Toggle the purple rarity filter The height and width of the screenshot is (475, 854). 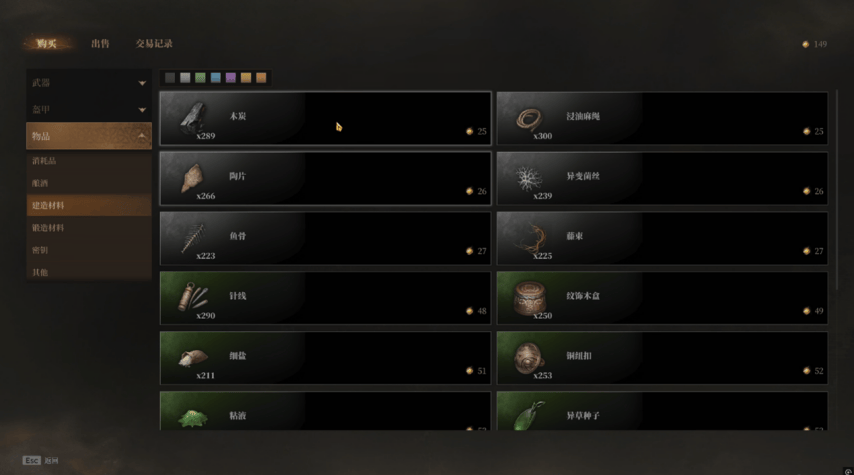tap(231, 78)
